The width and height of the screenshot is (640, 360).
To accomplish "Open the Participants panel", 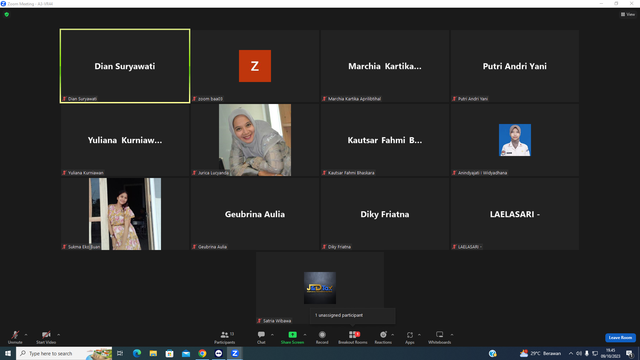I will click(224, 337).
